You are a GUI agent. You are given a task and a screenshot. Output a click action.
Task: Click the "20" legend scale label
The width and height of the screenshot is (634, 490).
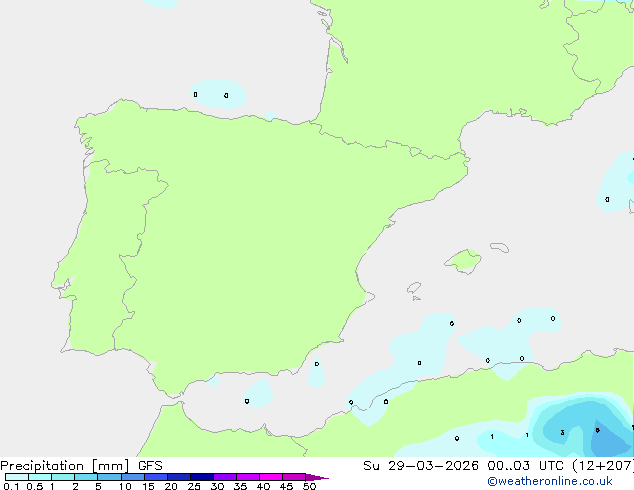click(x=171, y=486)
